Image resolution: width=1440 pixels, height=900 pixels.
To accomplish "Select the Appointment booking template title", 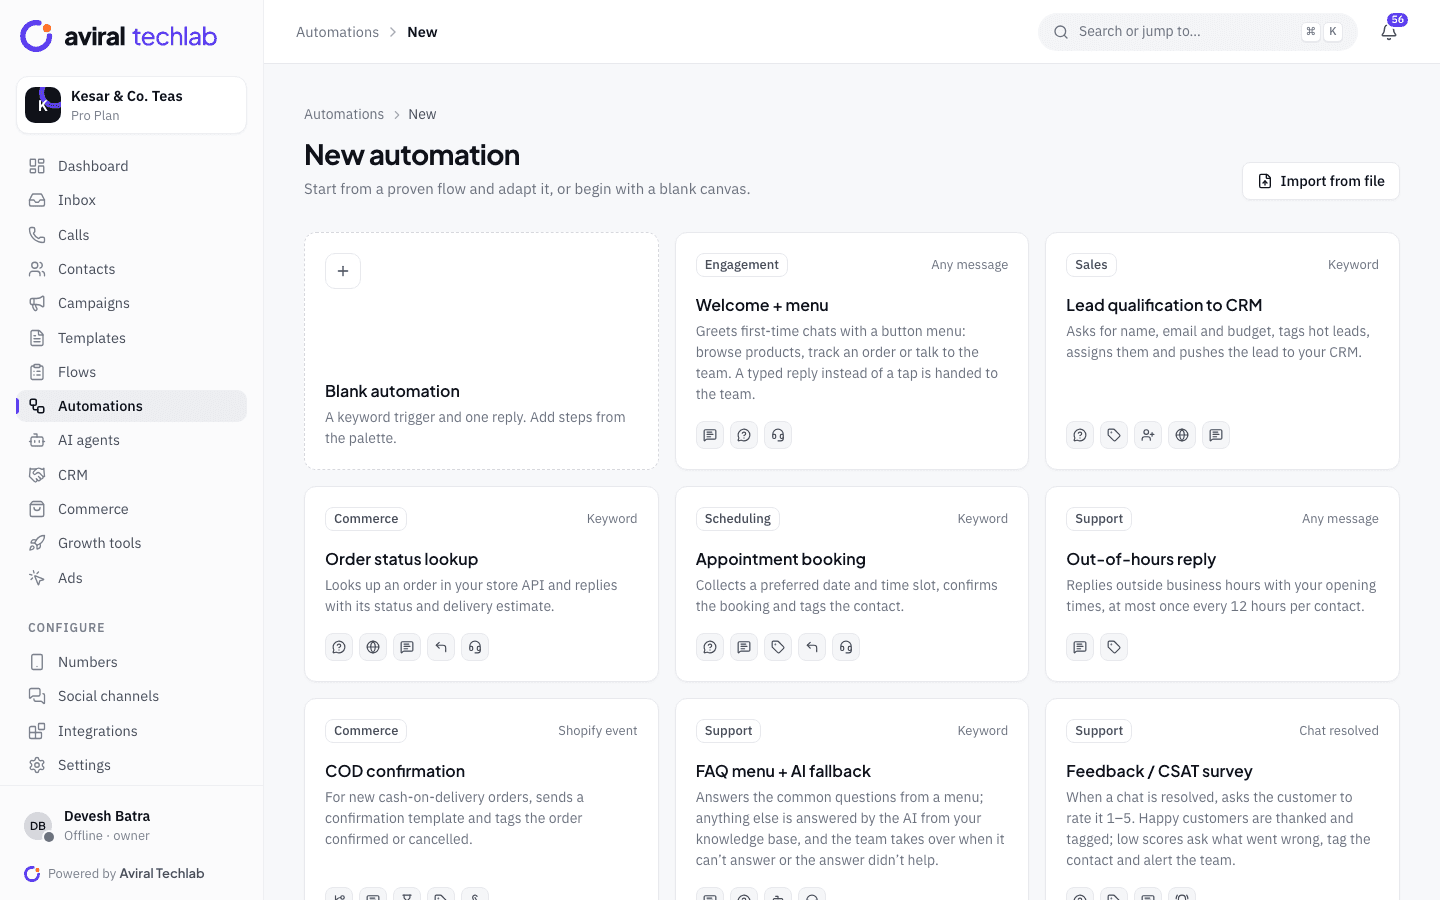I will click(x=780, y=559).
